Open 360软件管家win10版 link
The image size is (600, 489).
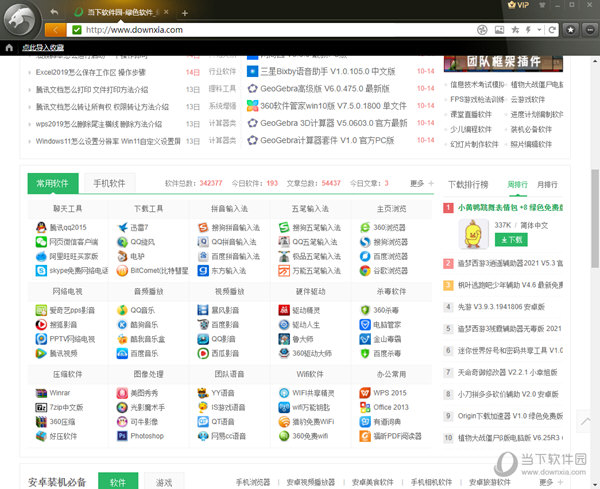click(333, 106)
